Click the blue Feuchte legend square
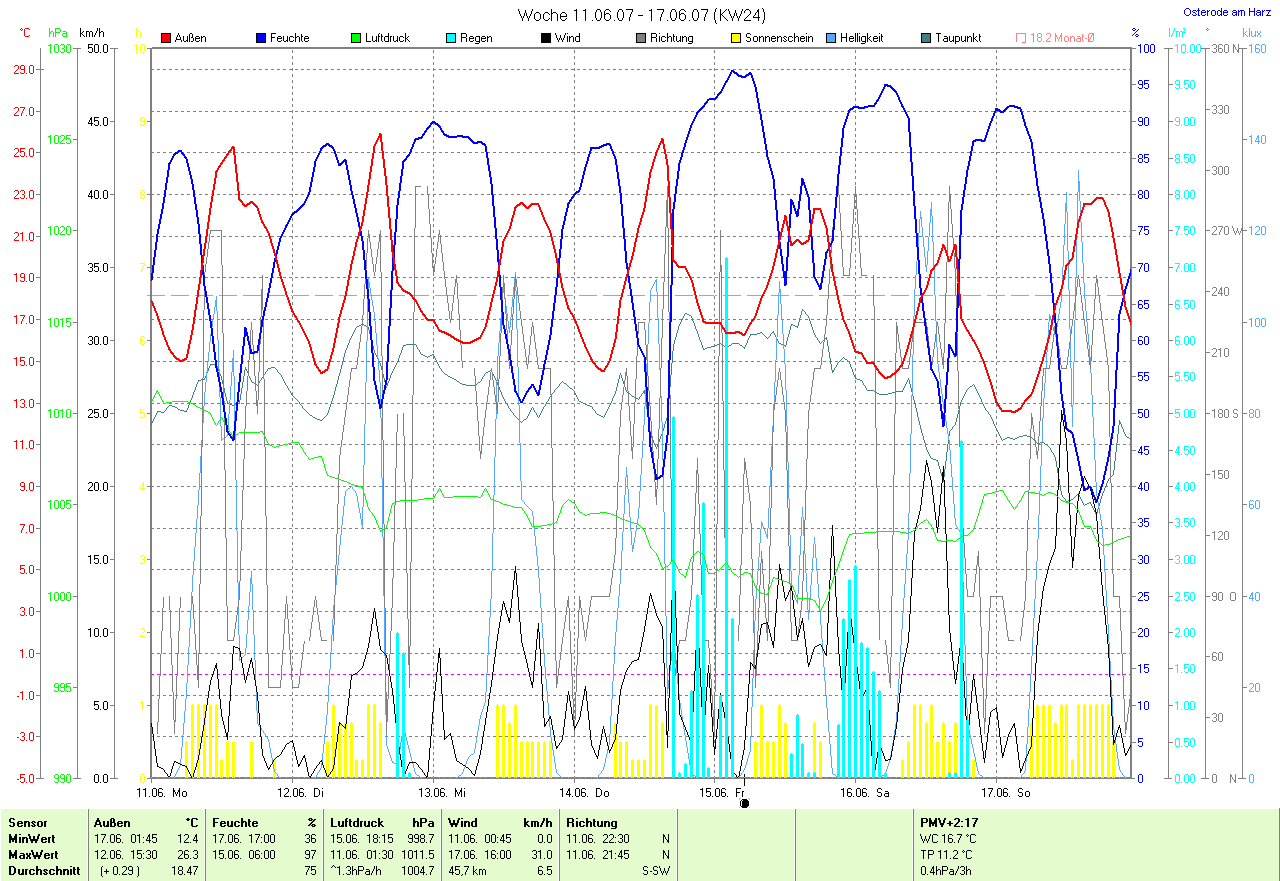This screenshot has height=881, width=1280. tap(262, 38)
